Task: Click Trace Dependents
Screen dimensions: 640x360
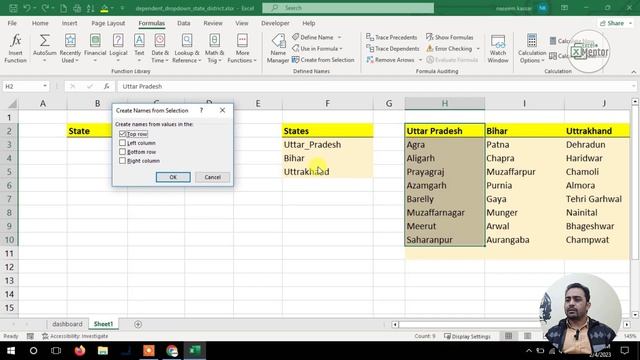Action: pos(393,49)
